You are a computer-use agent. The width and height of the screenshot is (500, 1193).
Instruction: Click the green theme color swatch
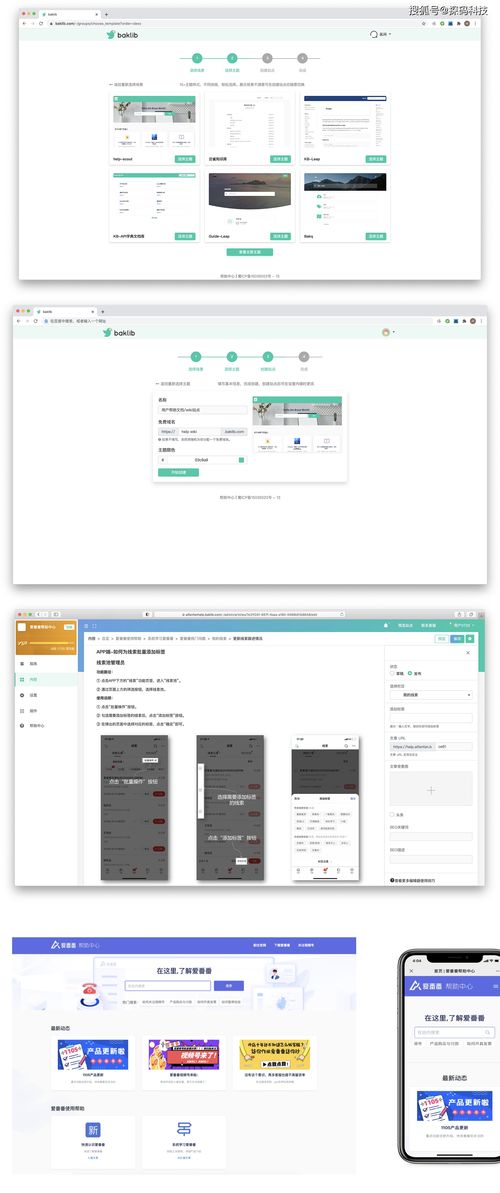(x=242, y=460)
